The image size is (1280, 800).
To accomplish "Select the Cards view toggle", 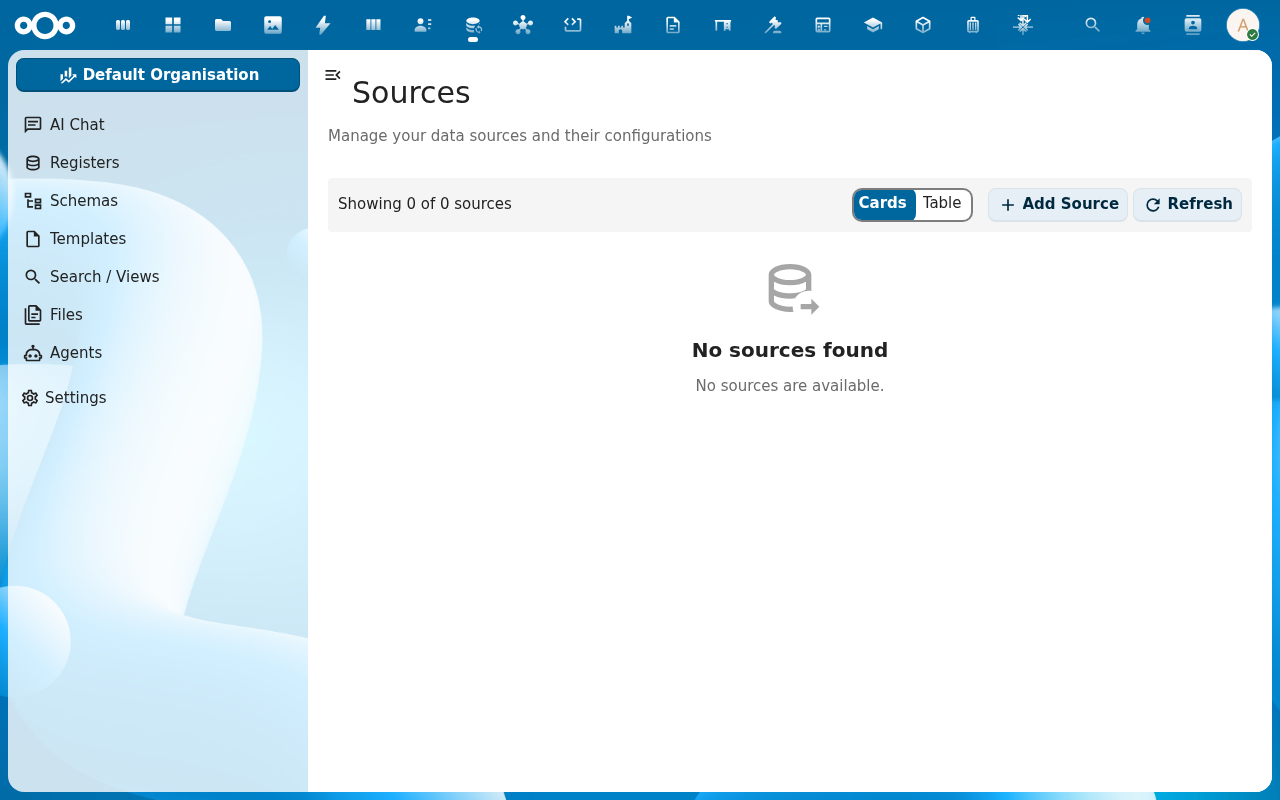I will (x=883, y=204).
